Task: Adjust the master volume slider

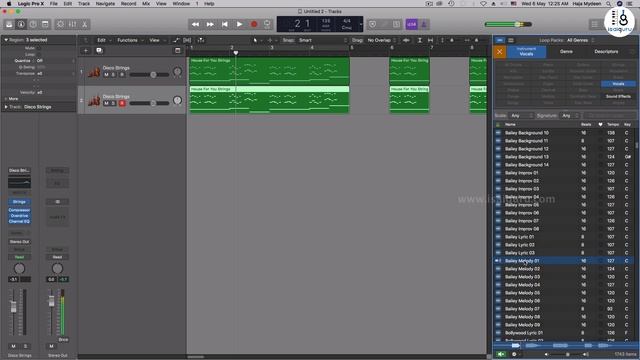Action: click(x=508, y=24)
